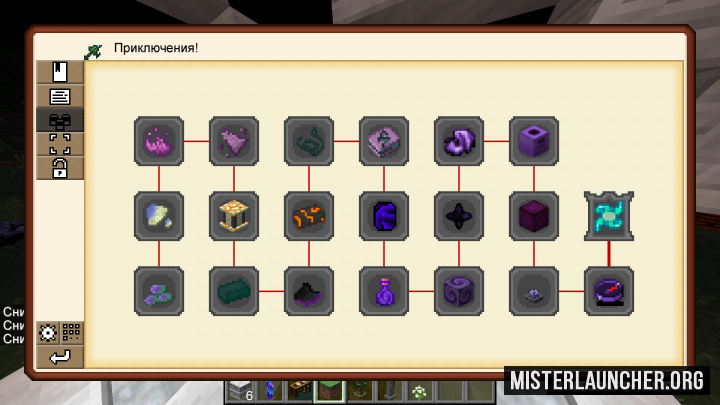Open the gear settings icon

(x=48, y=332)
